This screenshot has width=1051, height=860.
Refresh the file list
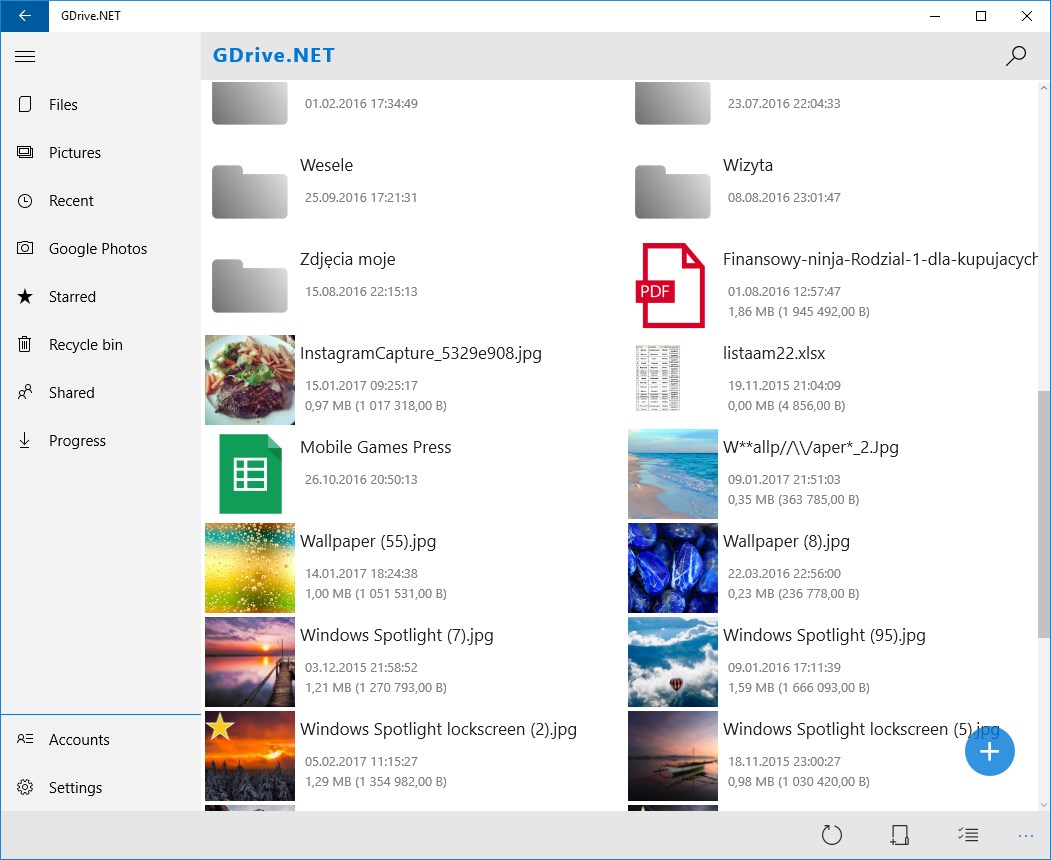[x=831, y=835]
